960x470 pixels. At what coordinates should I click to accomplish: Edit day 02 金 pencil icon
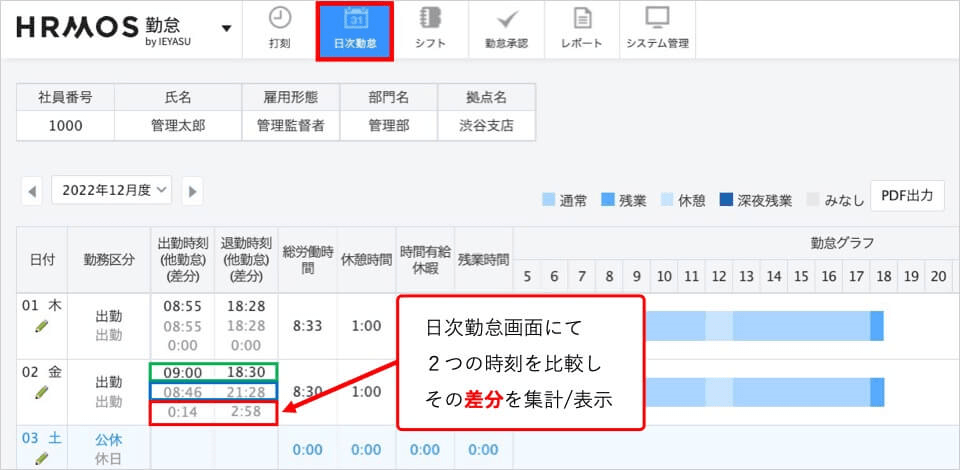click(x=41, y=393)
